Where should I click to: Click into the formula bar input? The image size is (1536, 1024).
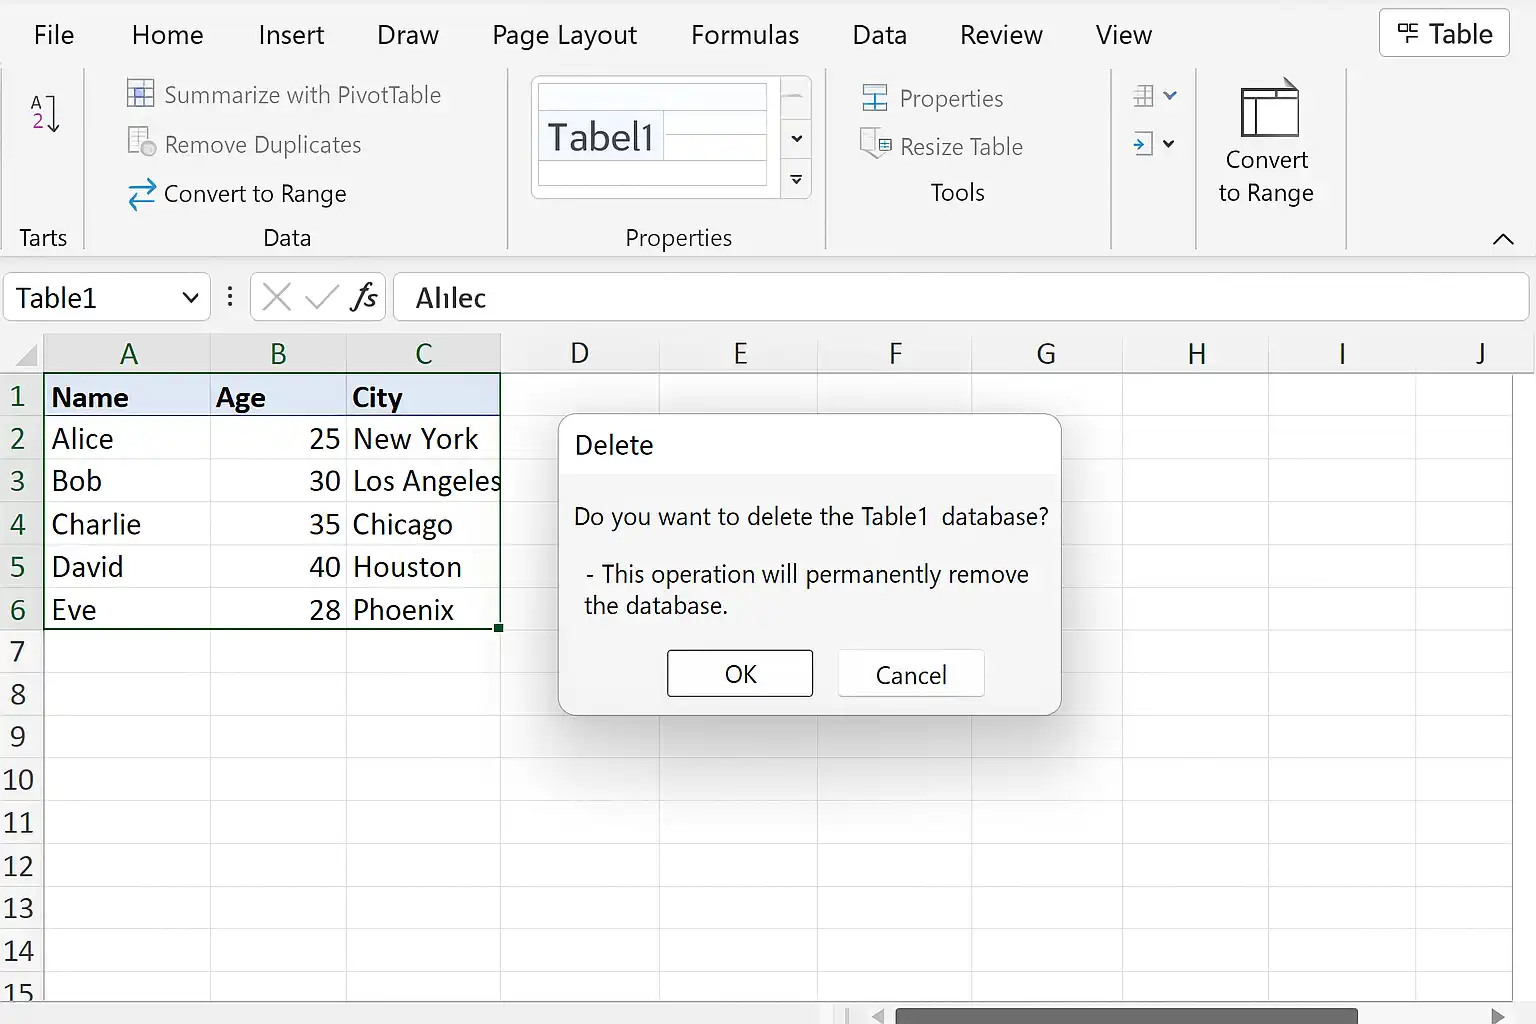click(x=961, y=297)
